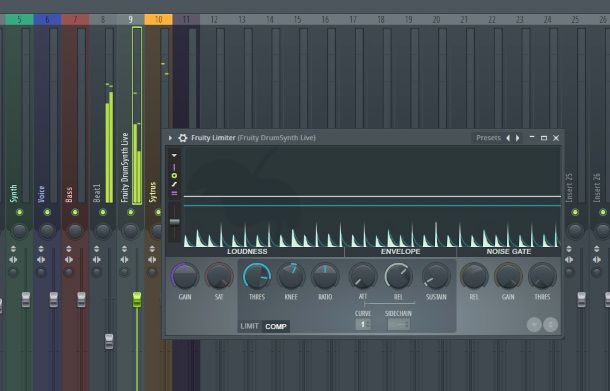Screen dimensions: 610x391
Task: Click the green Fruity DrumSynth Live volume fader
Action: pyautogui.click(x=137, y=299)
